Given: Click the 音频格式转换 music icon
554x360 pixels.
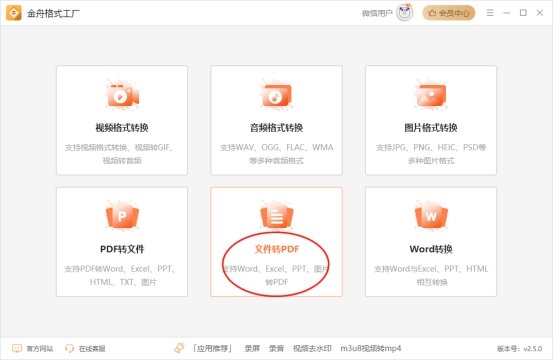Looking at the screenshot, I should pyautogui.click(x=277, y=95).
